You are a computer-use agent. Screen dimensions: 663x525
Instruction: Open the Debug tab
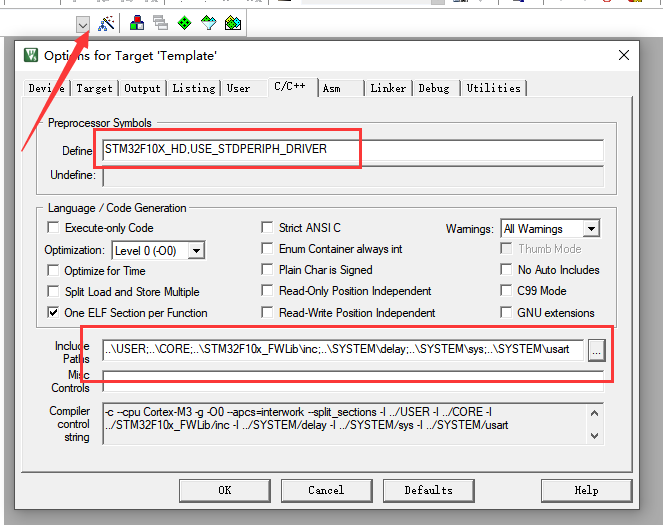(434, 88)
